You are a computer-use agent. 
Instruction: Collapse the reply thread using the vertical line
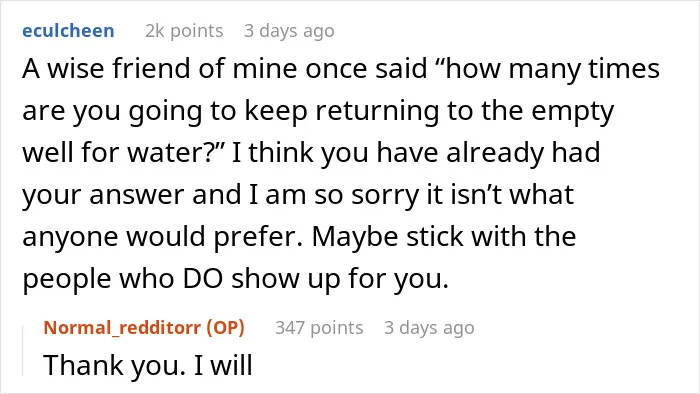tap(23, 351)
